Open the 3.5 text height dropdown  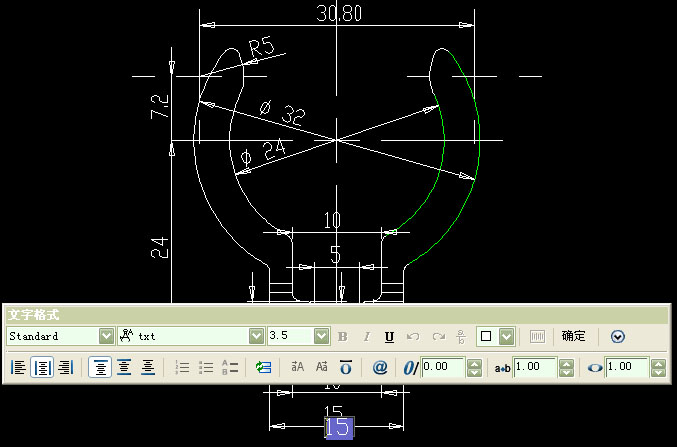(x=322, y=336)
